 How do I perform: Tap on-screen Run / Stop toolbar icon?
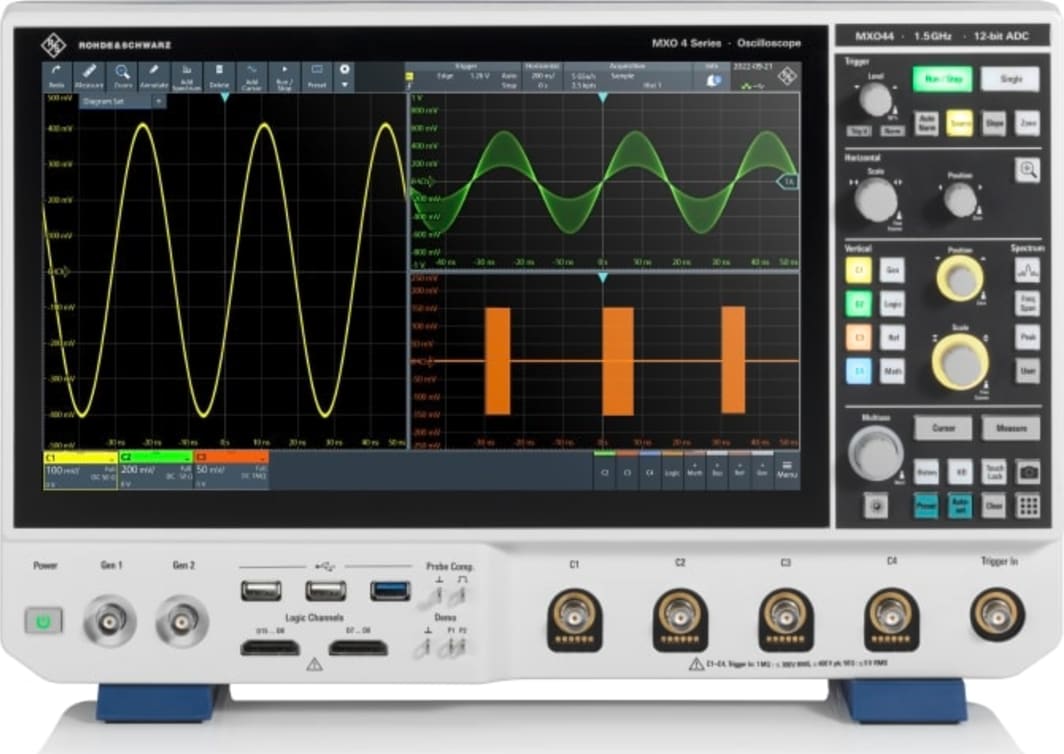pyautogui.click(x=284, y=76)
